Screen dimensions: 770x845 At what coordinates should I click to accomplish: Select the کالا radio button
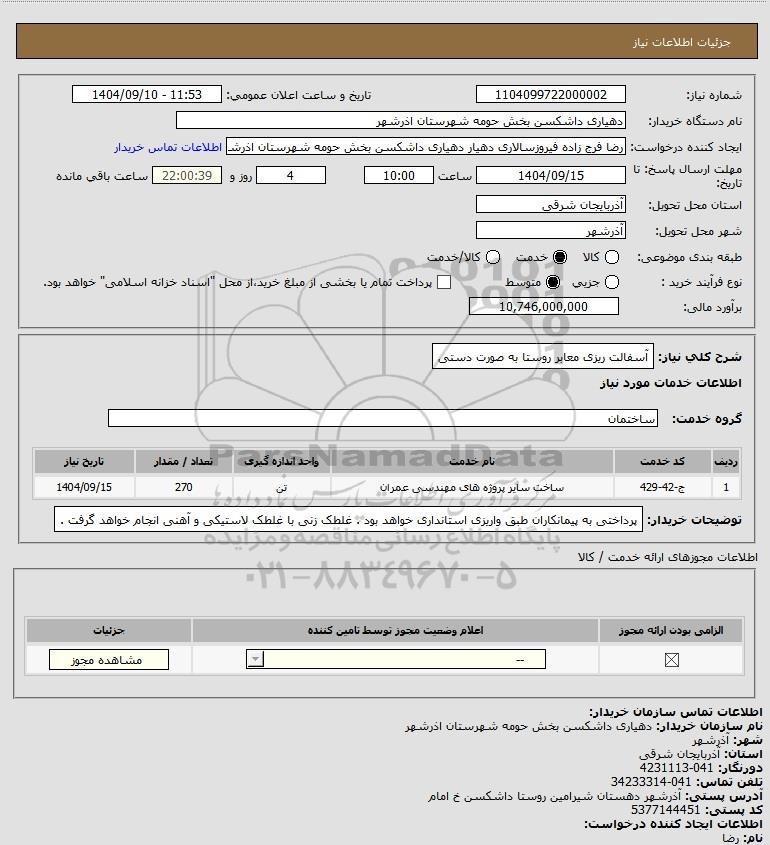612,257
